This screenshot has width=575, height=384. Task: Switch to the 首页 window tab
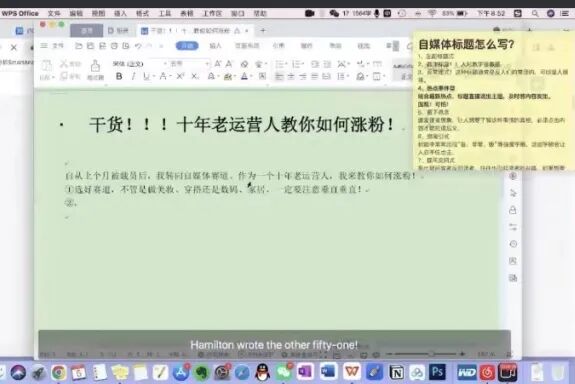click(x=87, y=30)
